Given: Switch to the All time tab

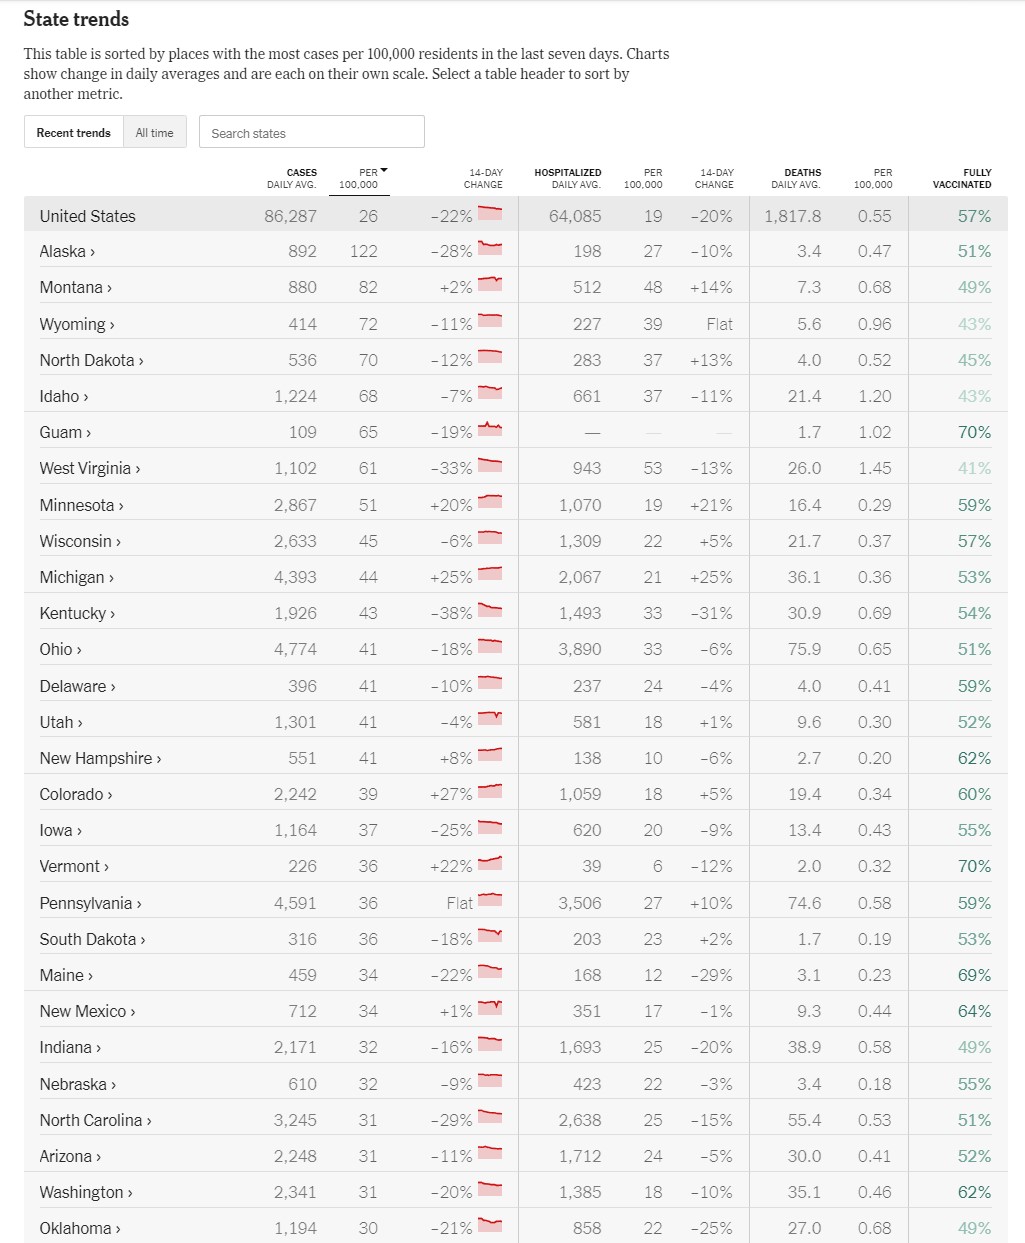Looking at the screenshot, I should [x=155, y=133].
